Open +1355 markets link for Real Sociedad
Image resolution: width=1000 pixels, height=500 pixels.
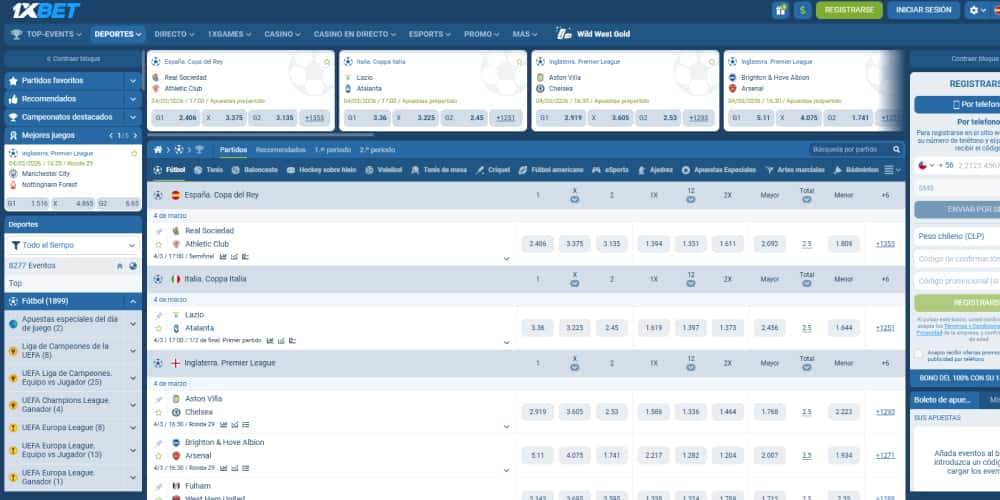click(885, 244)
